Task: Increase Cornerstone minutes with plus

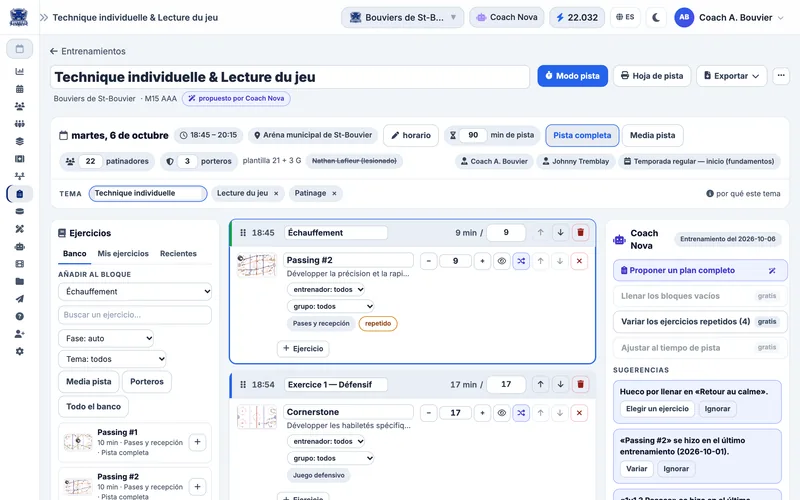Action: [x=482, y=413]
